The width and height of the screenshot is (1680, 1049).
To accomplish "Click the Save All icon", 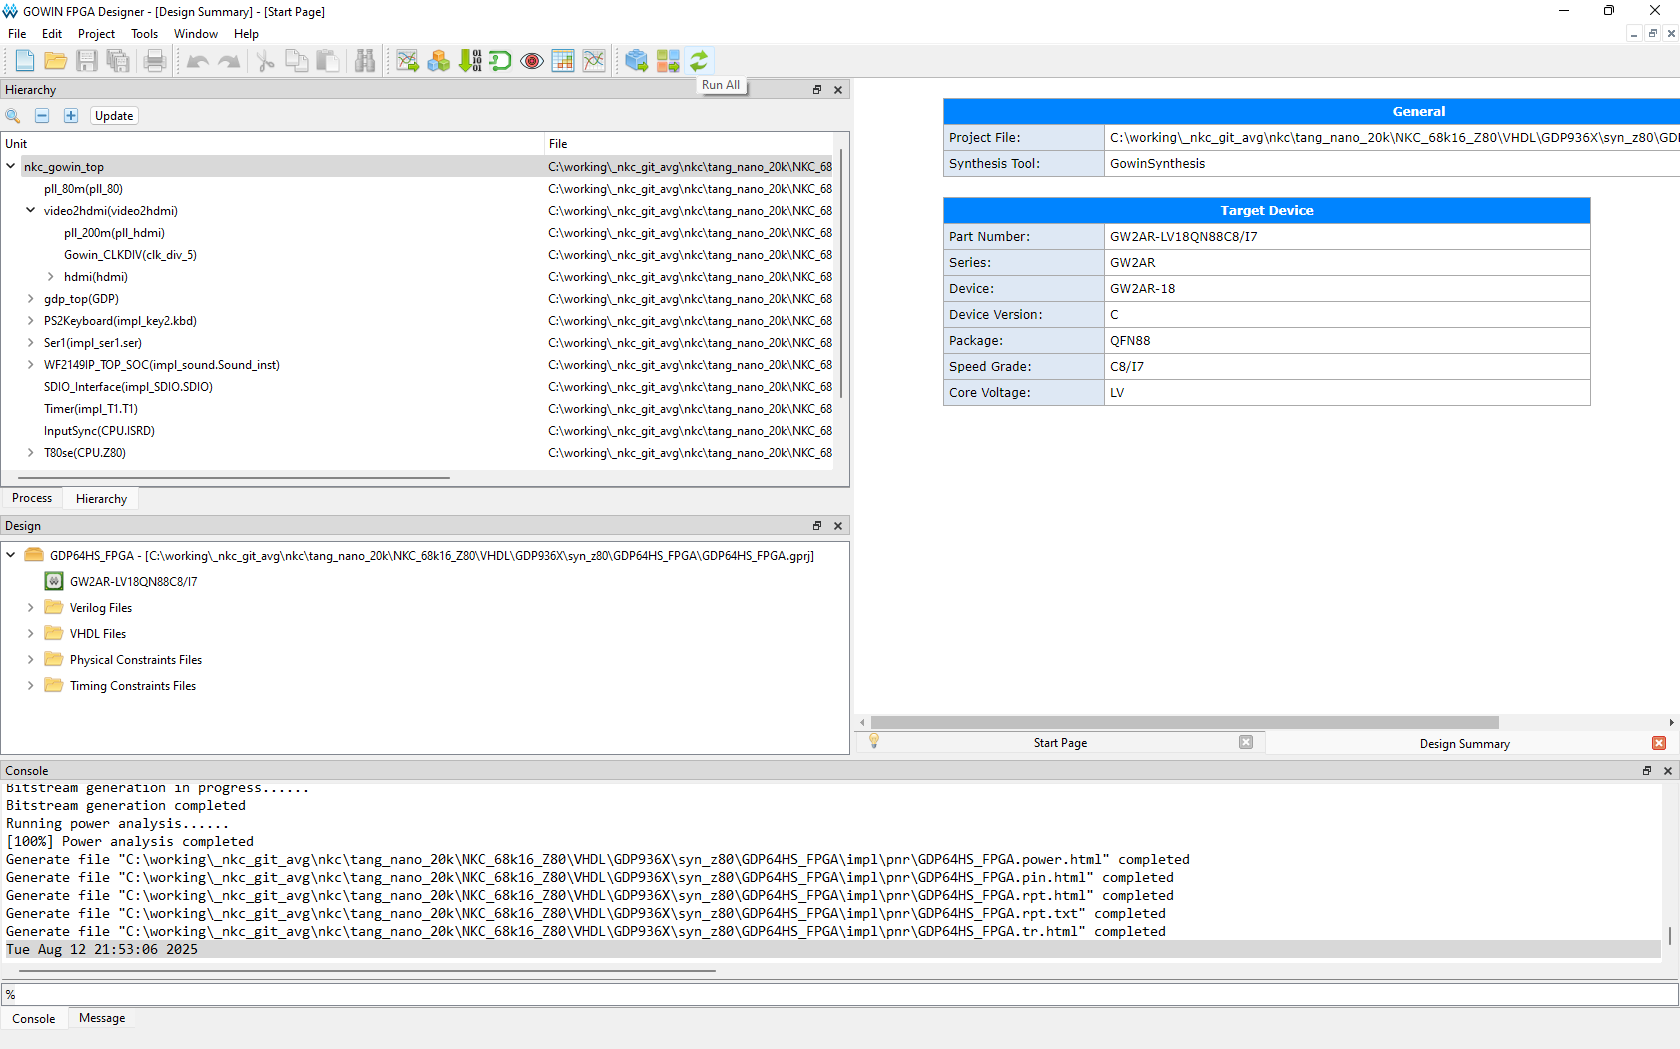I will tap(118, 61).
